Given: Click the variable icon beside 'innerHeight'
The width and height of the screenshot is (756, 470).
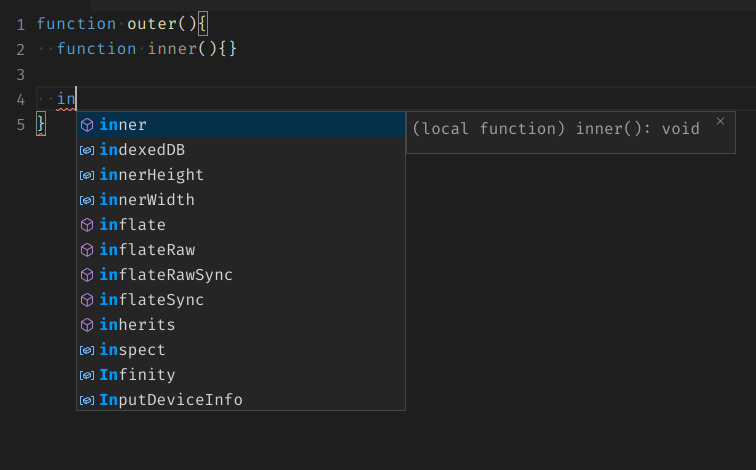Looking at the screenshot, I should [87, 175].
